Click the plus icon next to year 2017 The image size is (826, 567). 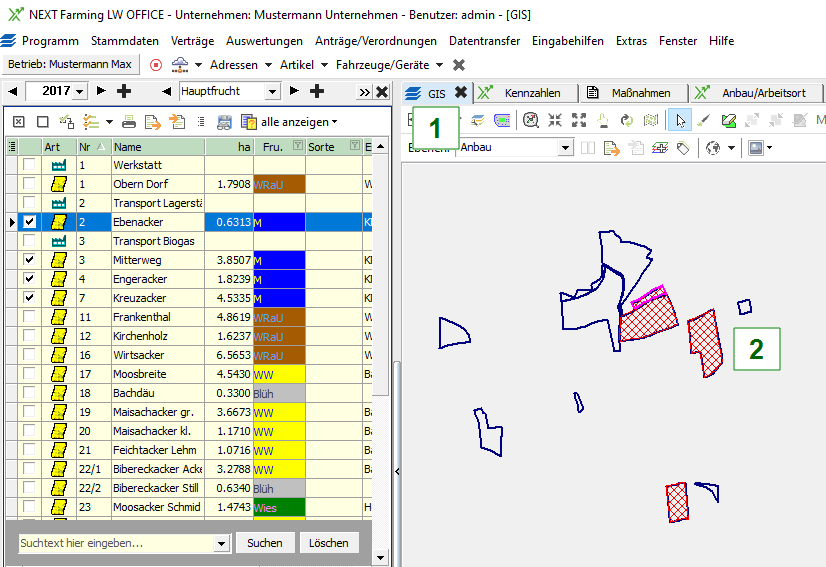point(124,91)
